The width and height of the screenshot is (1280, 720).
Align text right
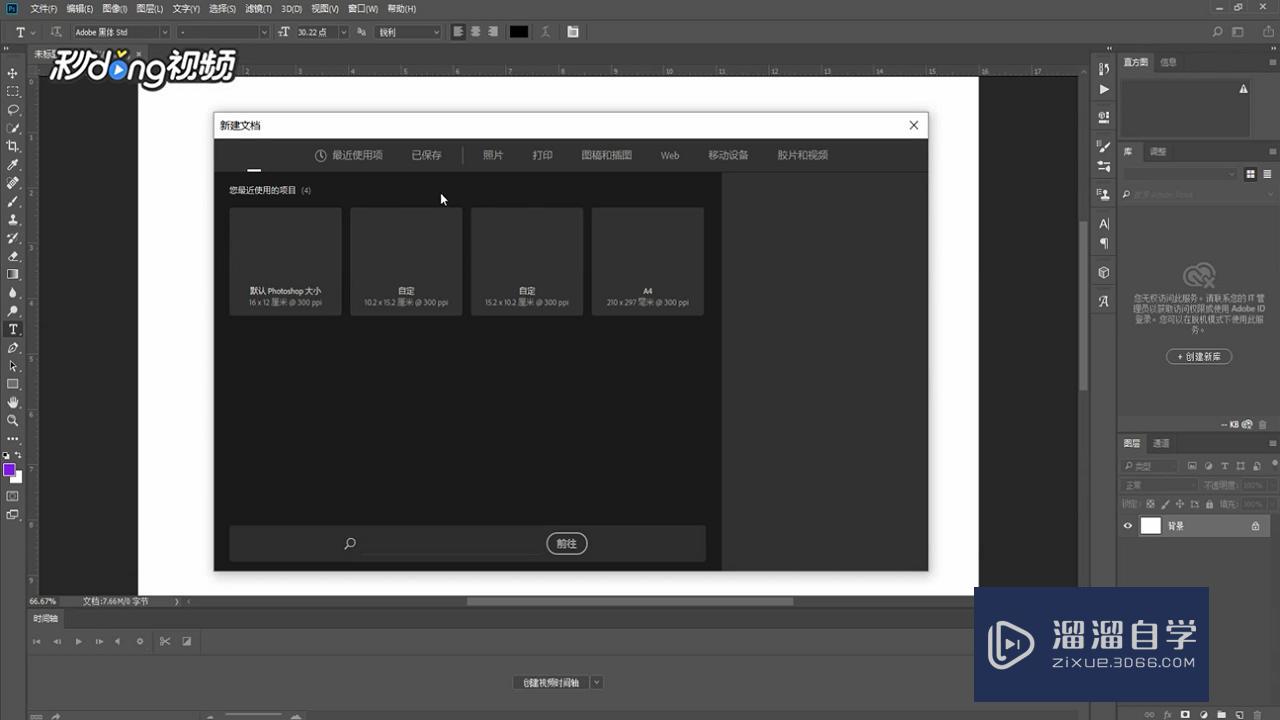point(492,32)
